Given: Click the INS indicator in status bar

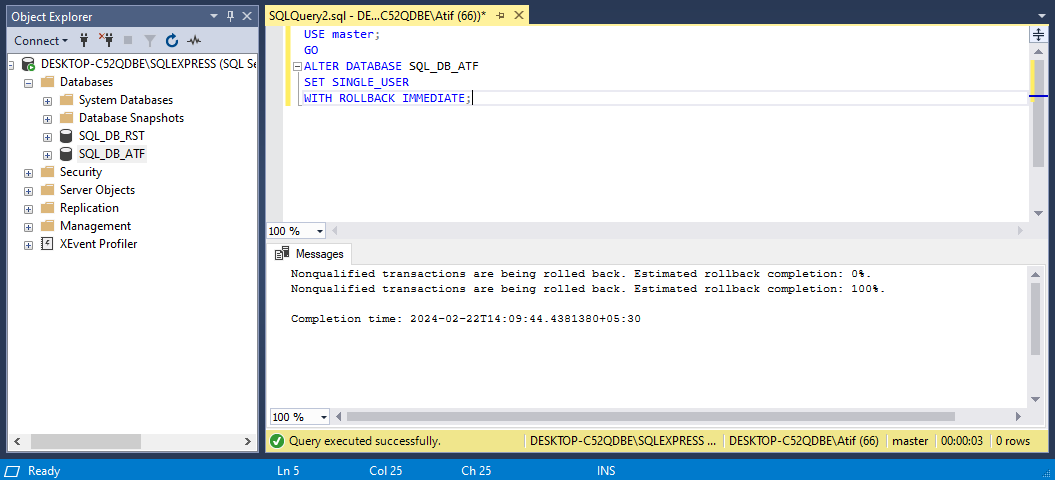Looking at the screenshot, I should pyautogui.click(x=606, y=471).
